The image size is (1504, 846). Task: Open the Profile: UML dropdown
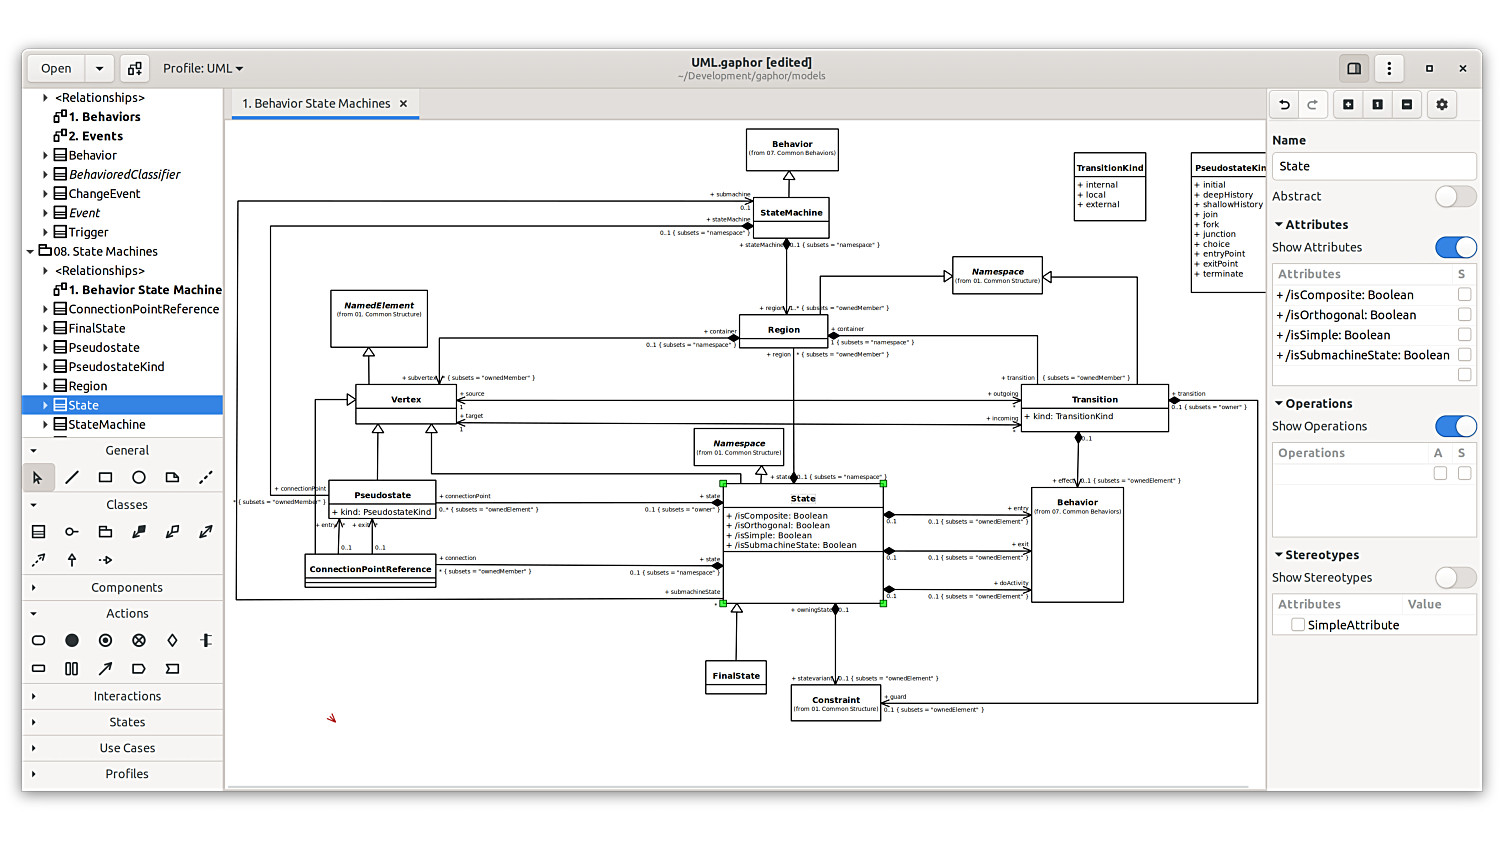pos(203,69)
